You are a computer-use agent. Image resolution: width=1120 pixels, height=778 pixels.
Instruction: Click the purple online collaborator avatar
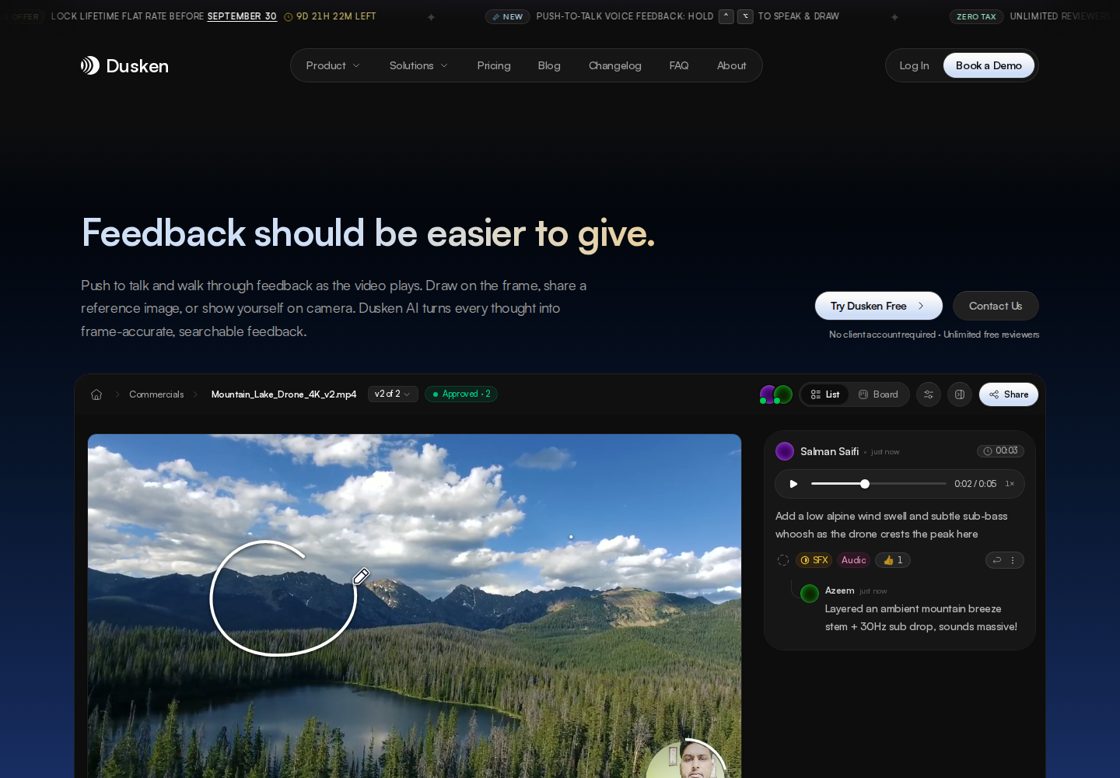(768, 394)
